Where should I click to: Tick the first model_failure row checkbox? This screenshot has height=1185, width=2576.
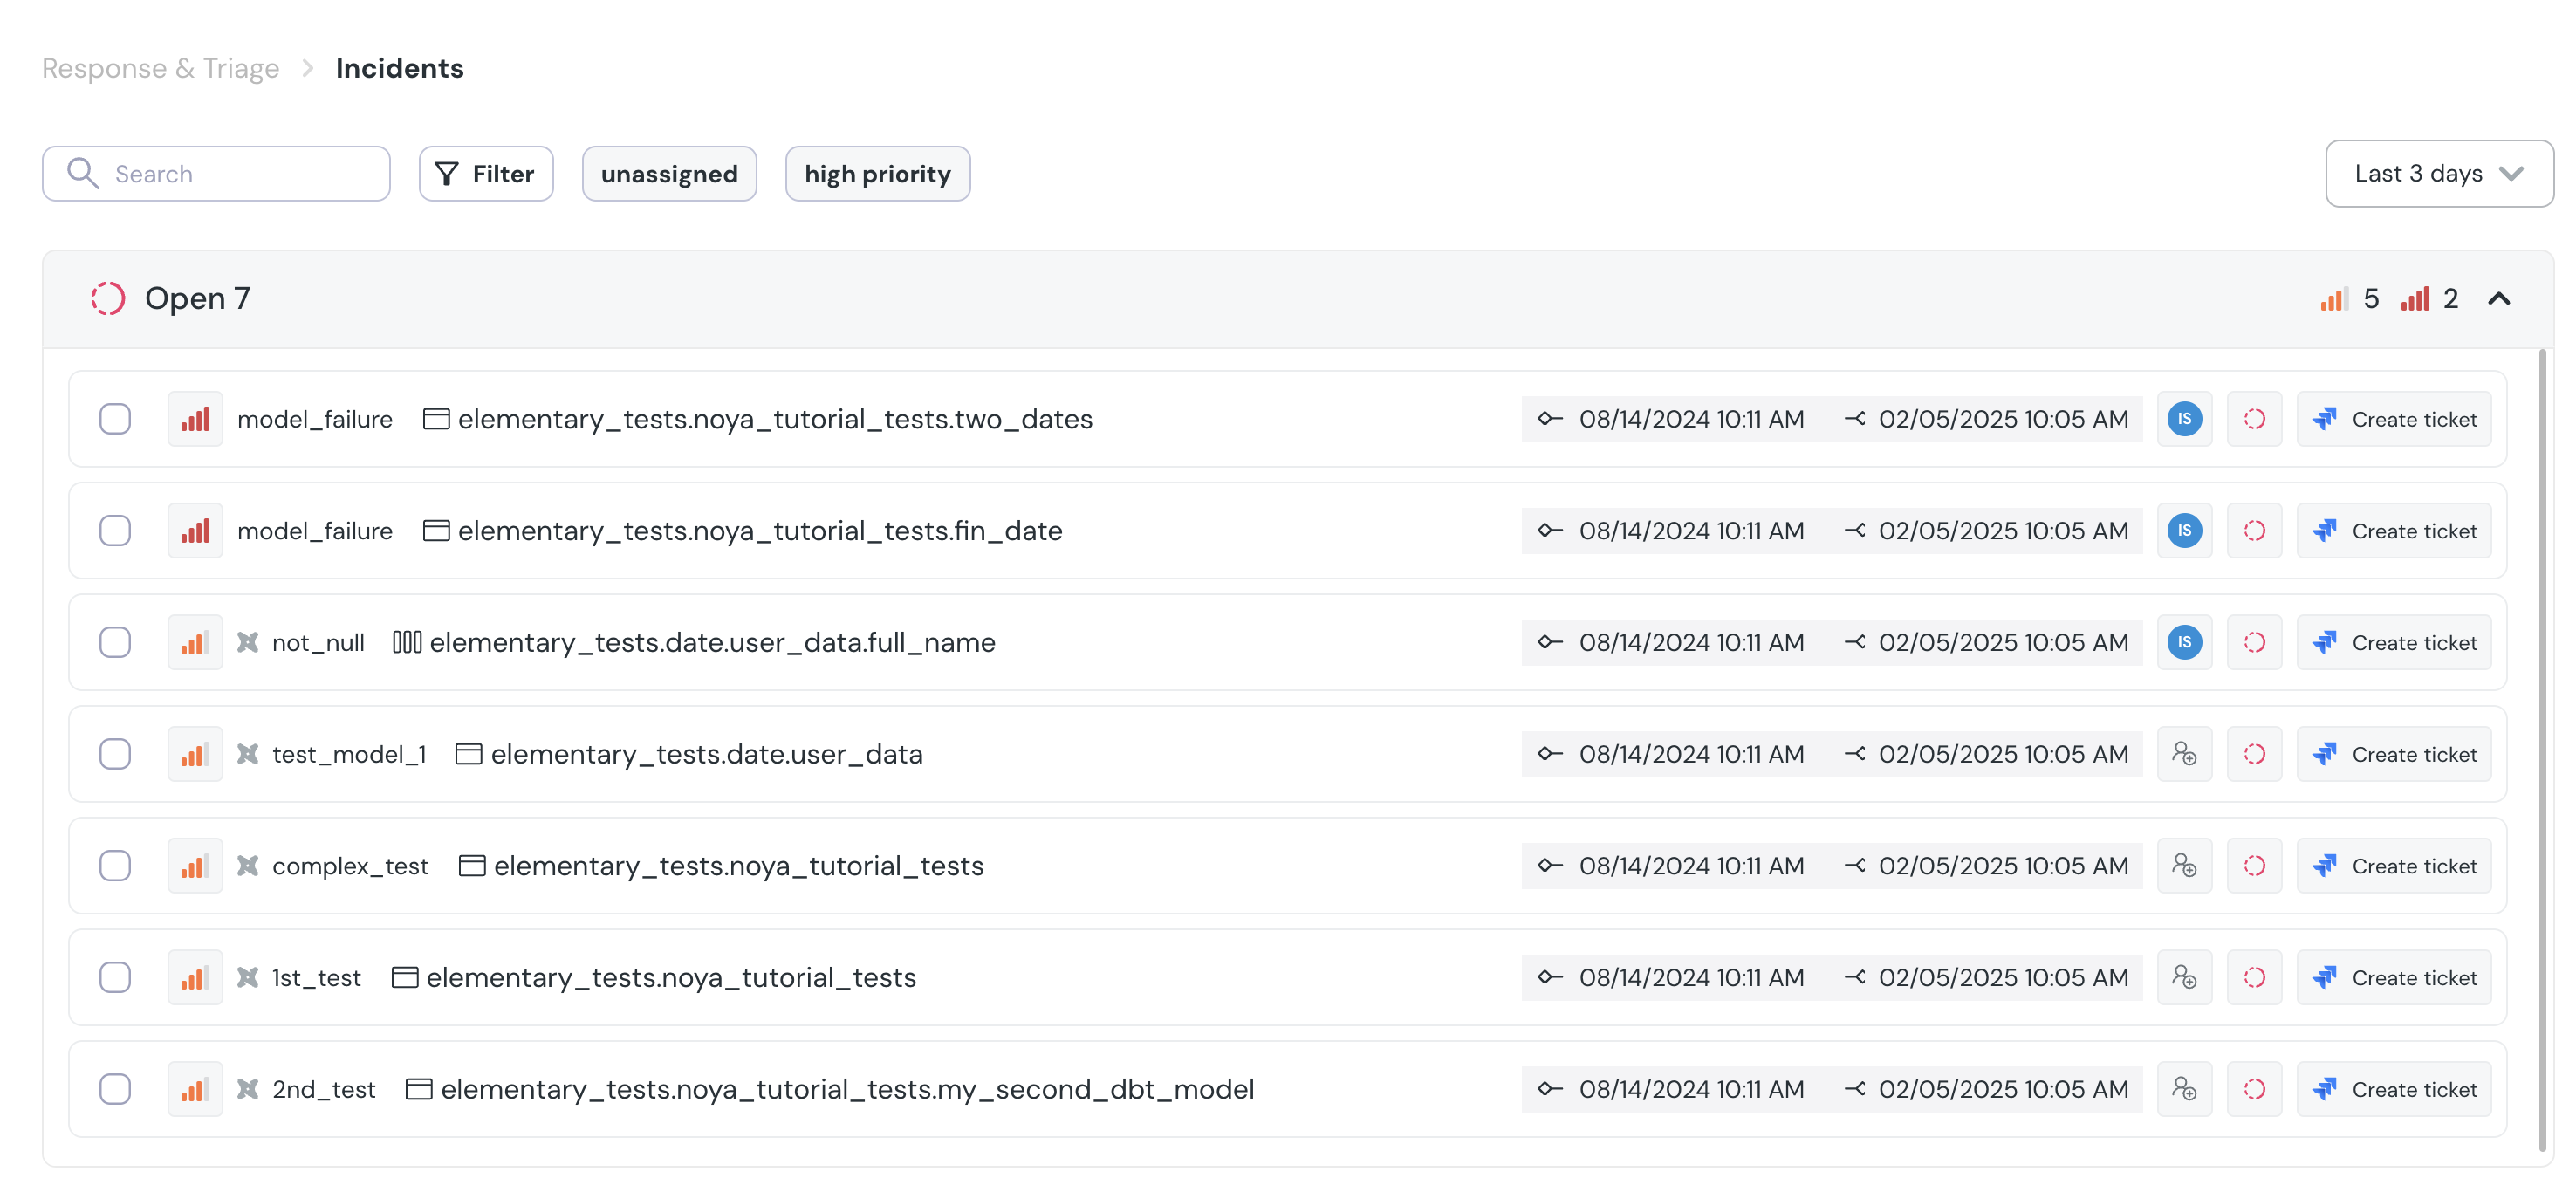pos(115,419)
